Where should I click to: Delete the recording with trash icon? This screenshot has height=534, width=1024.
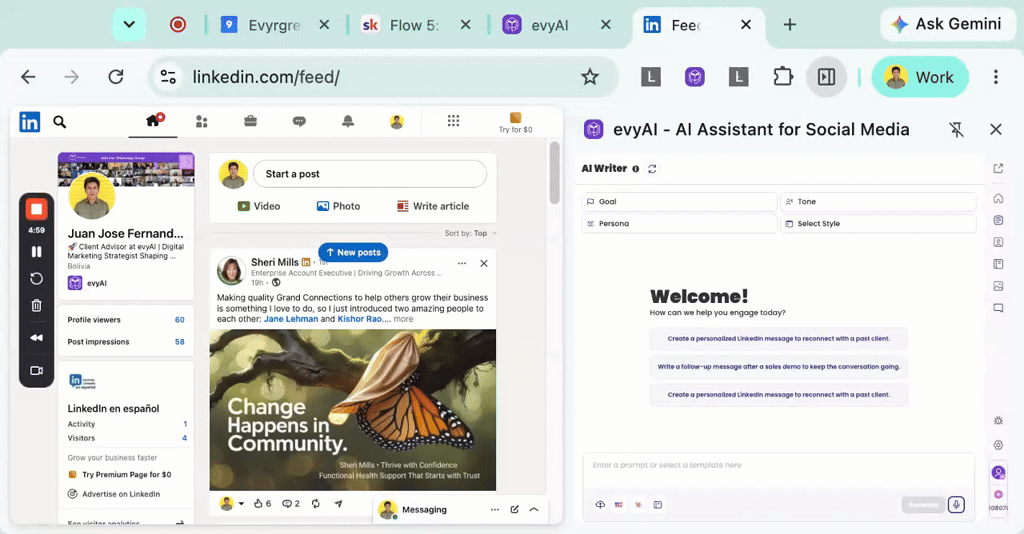tap(37, 306)
